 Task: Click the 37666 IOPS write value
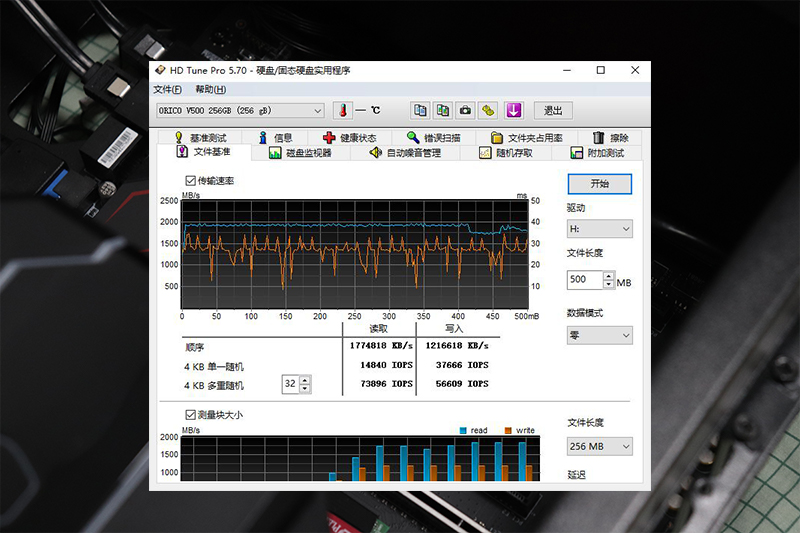click(x=462, y=365)
